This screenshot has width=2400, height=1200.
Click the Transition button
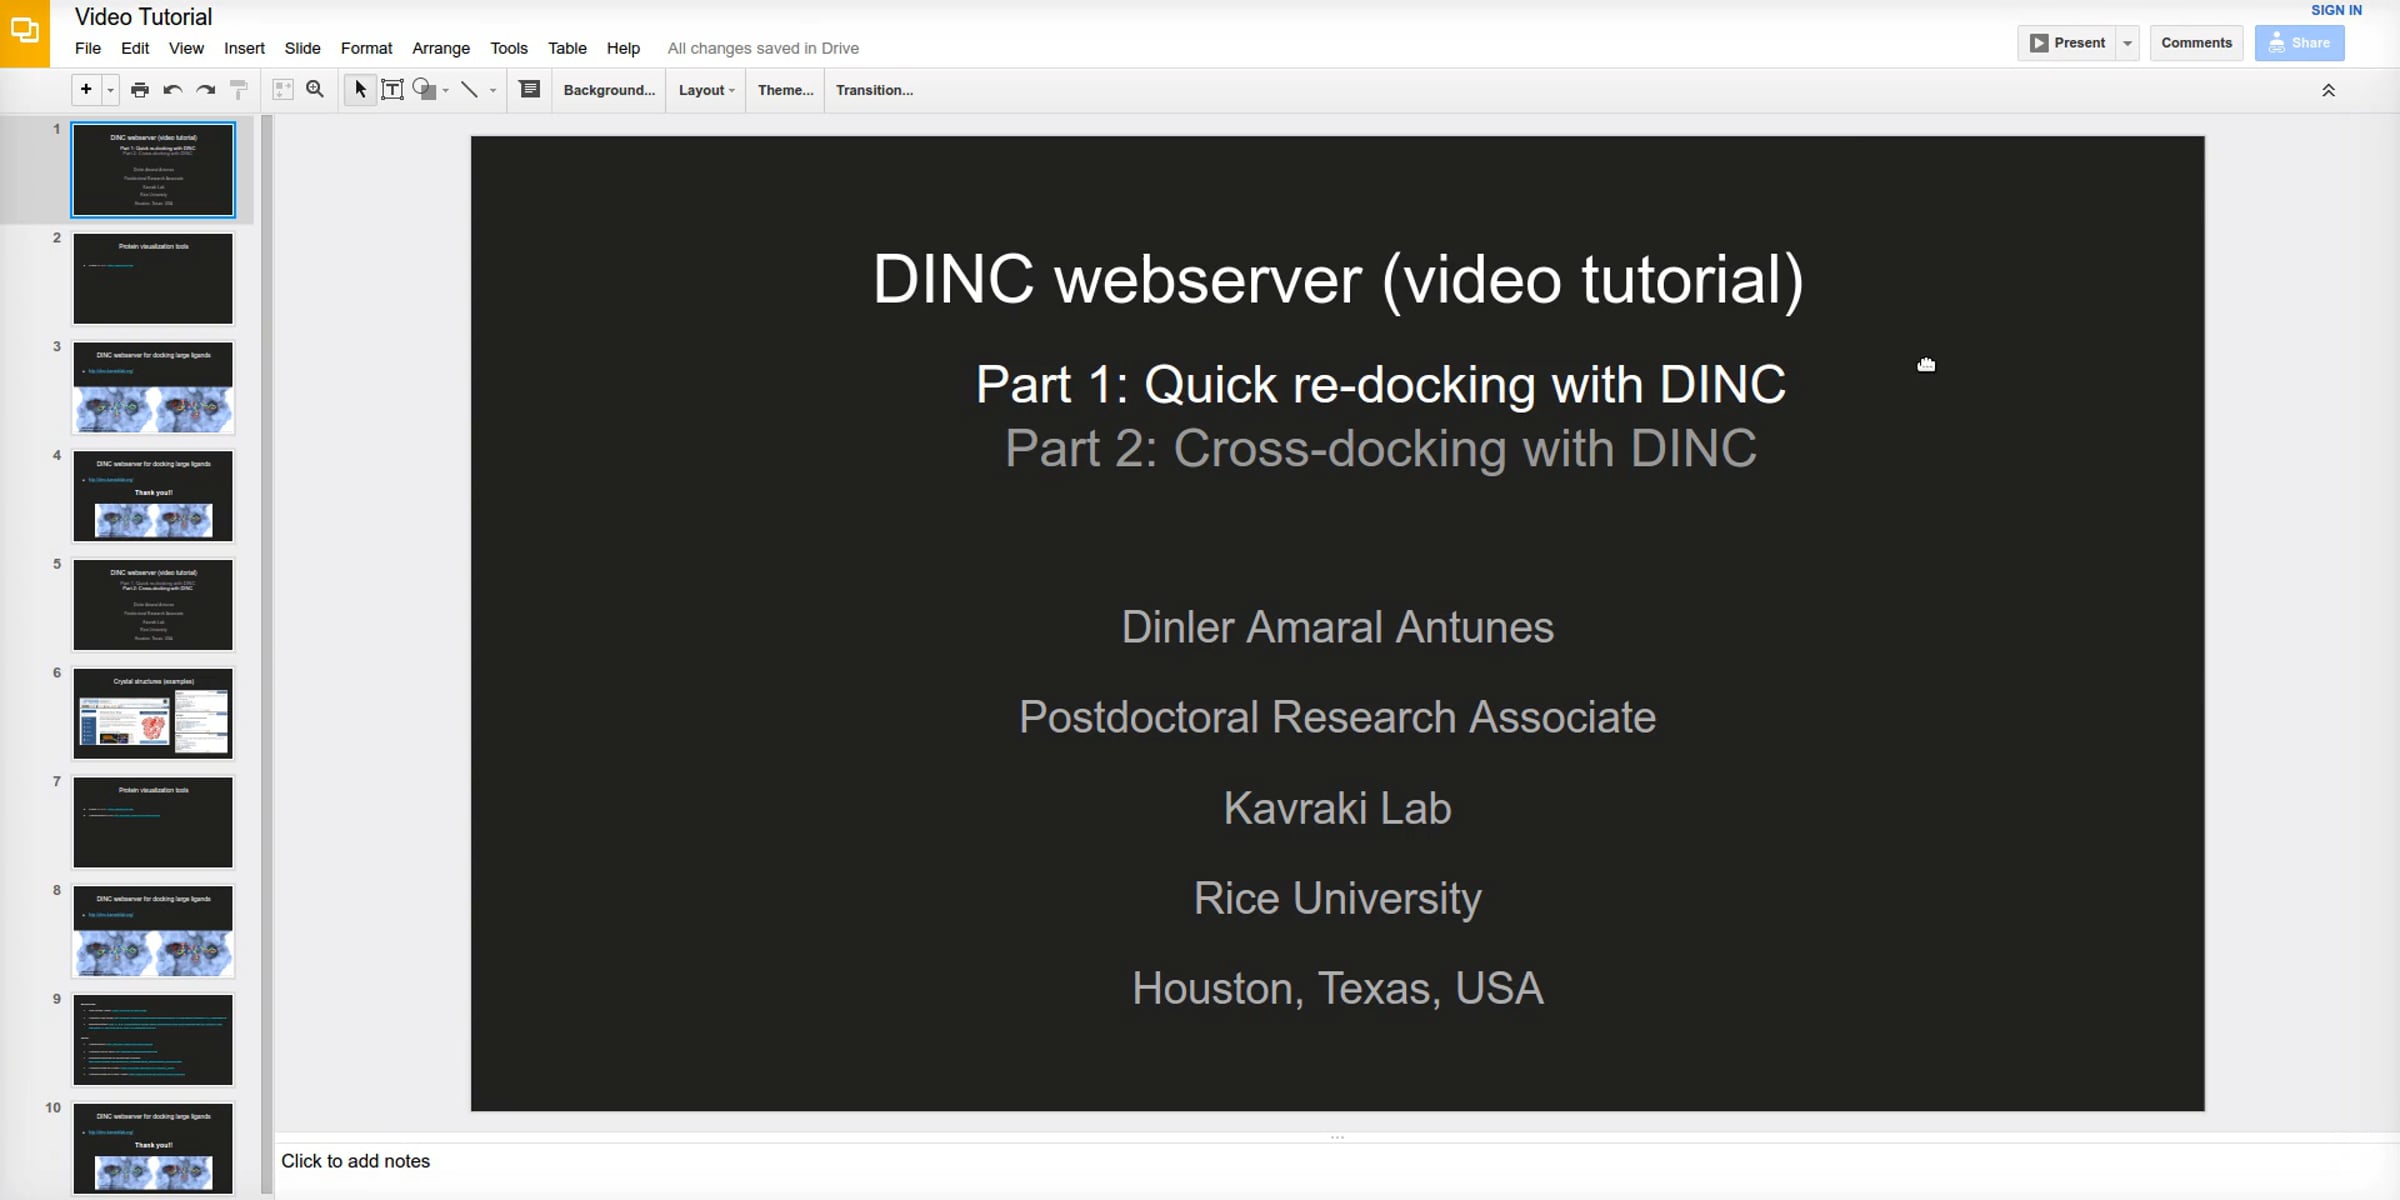874,90
